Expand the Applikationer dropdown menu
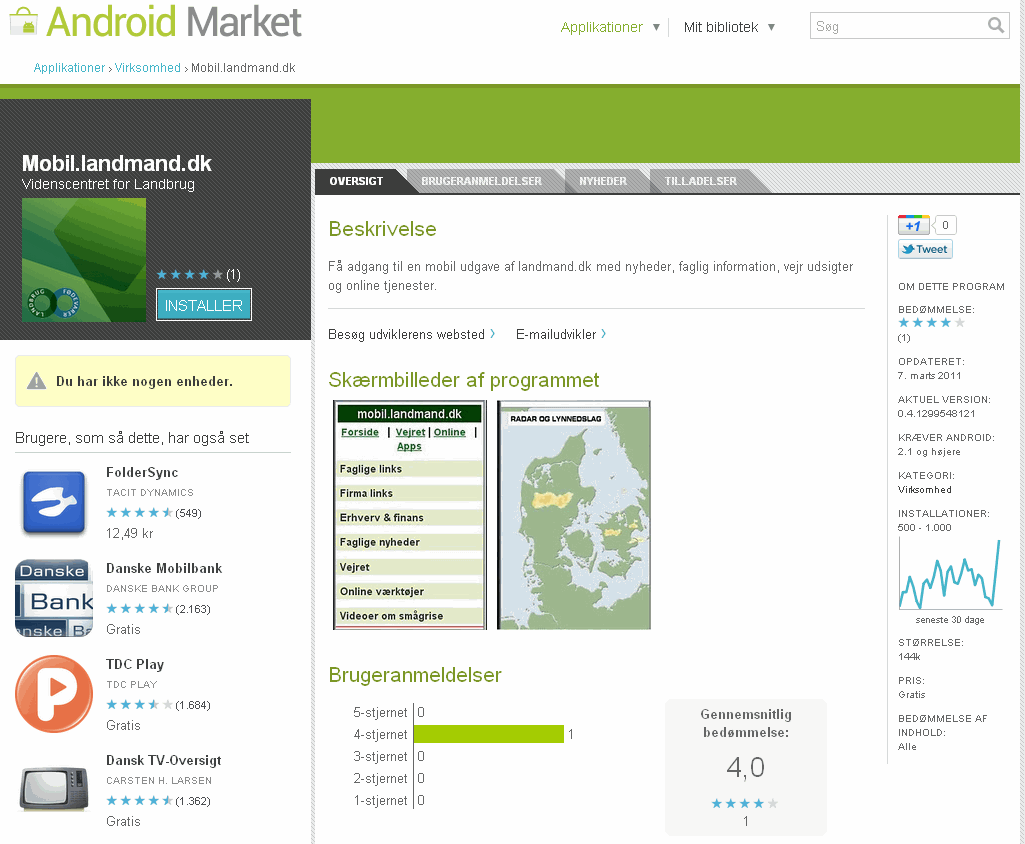Viewport: 1025px width, 844px height. click(610, 27)
